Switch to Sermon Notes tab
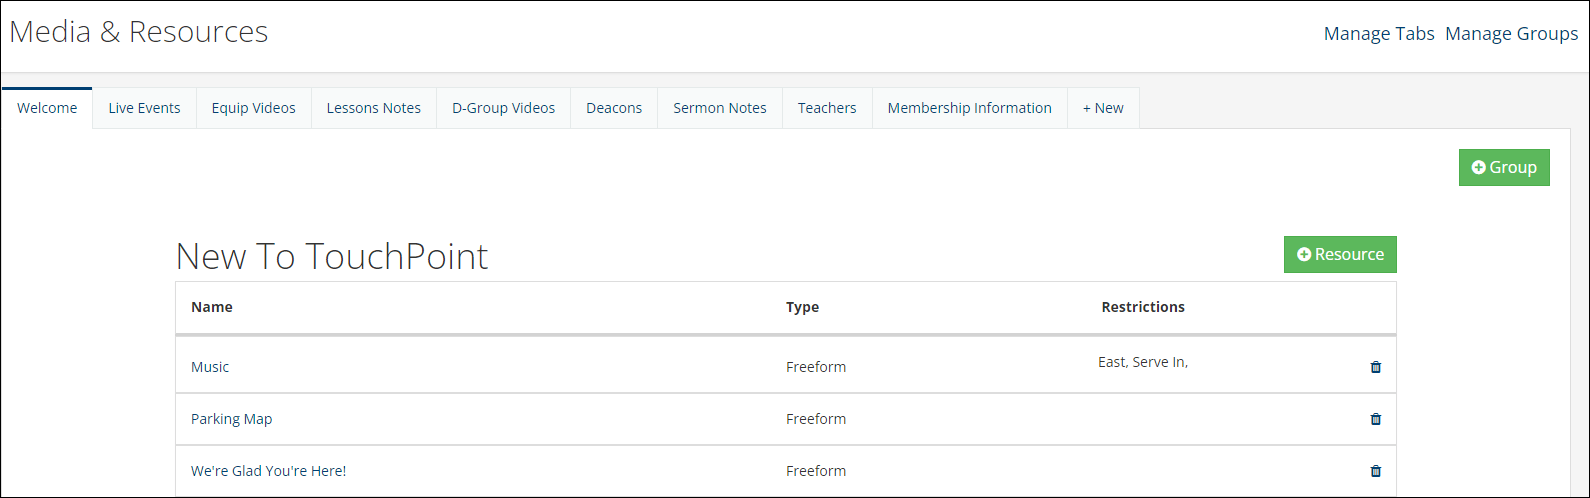This screenshot has width=1590, height=498. [x=720, y=108]
